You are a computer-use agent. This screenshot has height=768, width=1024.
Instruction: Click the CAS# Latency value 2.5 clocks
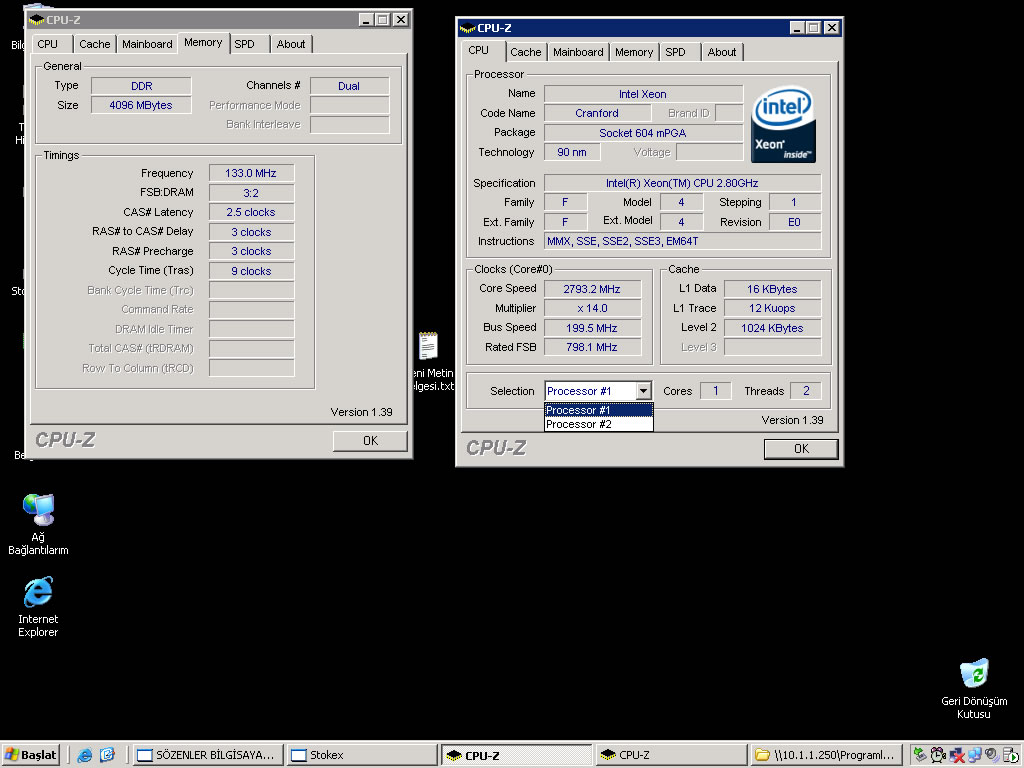tap(251, 212)
